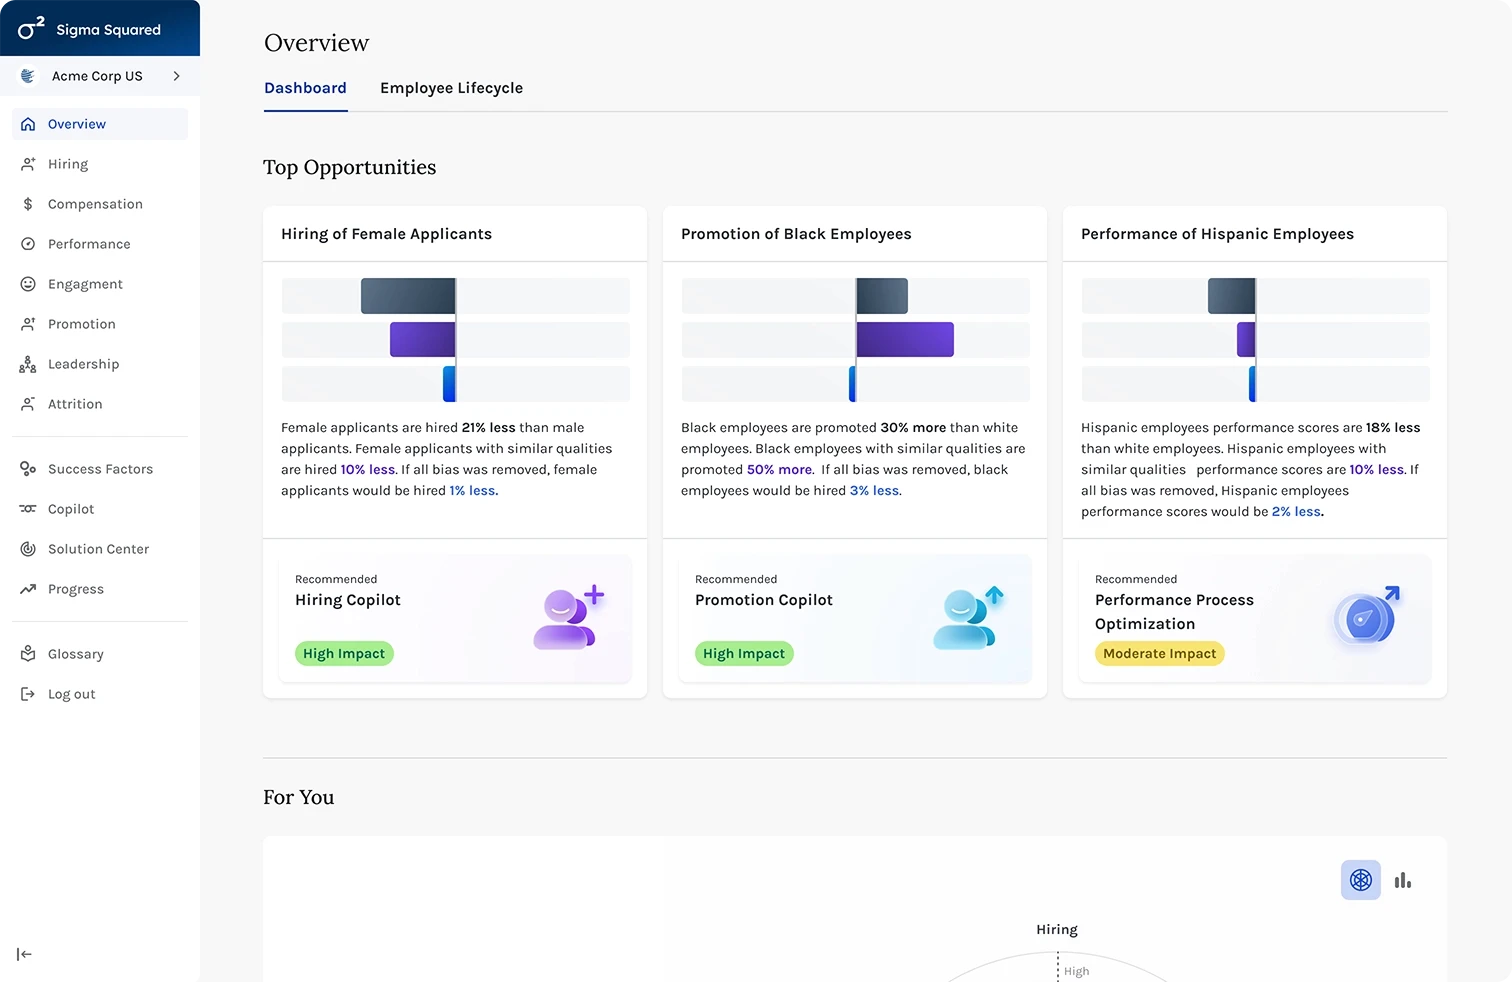This screenshot has width=1512, height=982.
Task: Click the Log out label
Action: pyautogui.click(x=72, y=694)
